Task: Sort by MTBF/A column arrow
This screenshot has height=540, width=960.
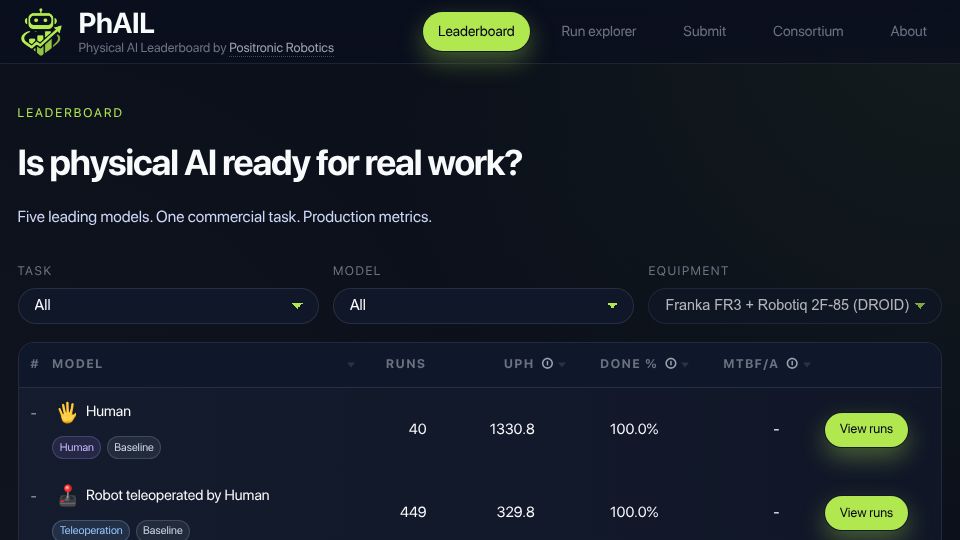Action: click(x=807, y=365)
